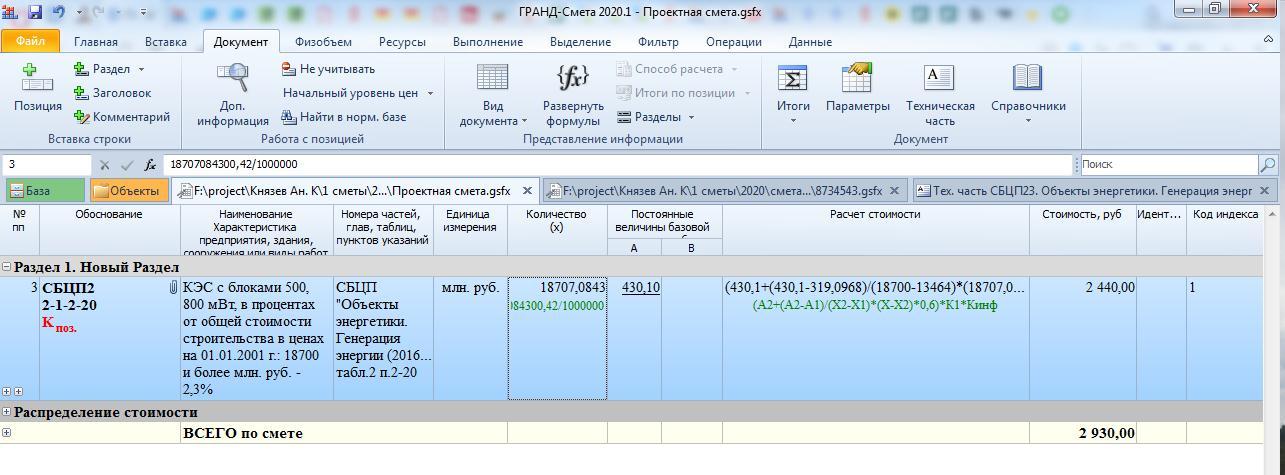This screenshot has height=475, width=1285.
Task: Select the cost cell 2 440,00
Action: pos(1082,339)
